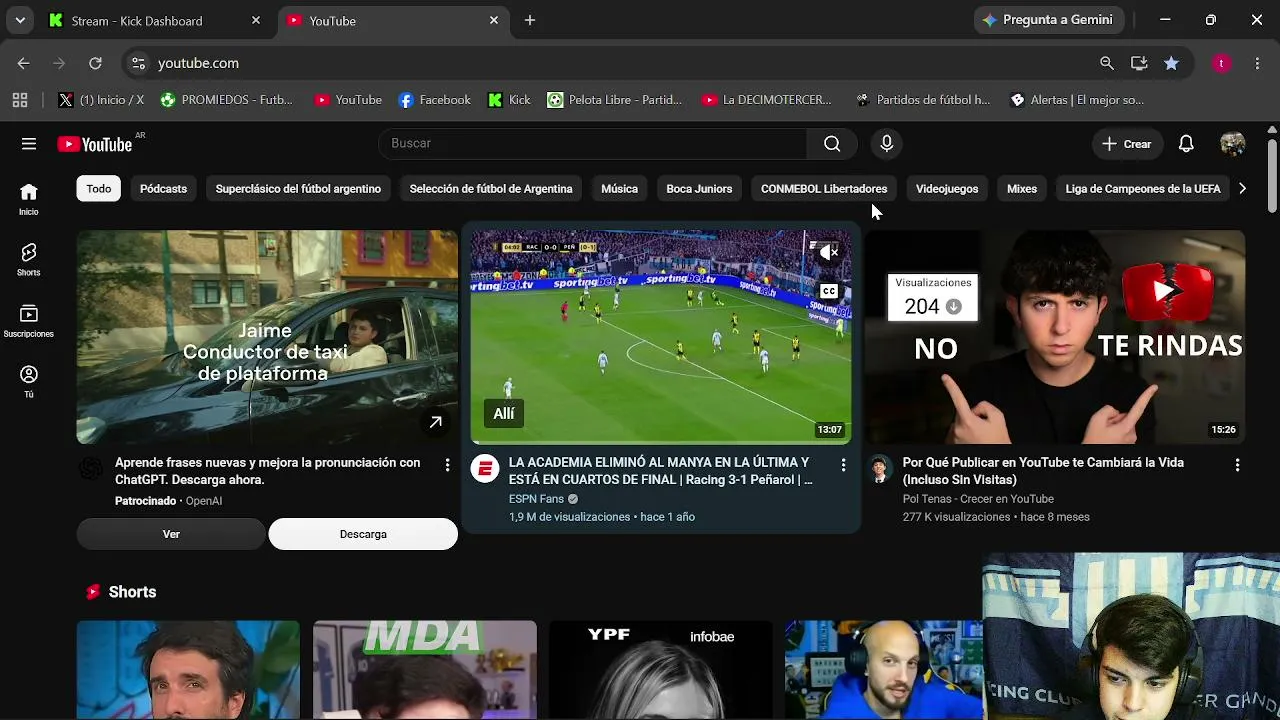Select the Boca Juniors filter chip
The width and height of the screenshot is (1280, 720).
click(x=699, y=189)
